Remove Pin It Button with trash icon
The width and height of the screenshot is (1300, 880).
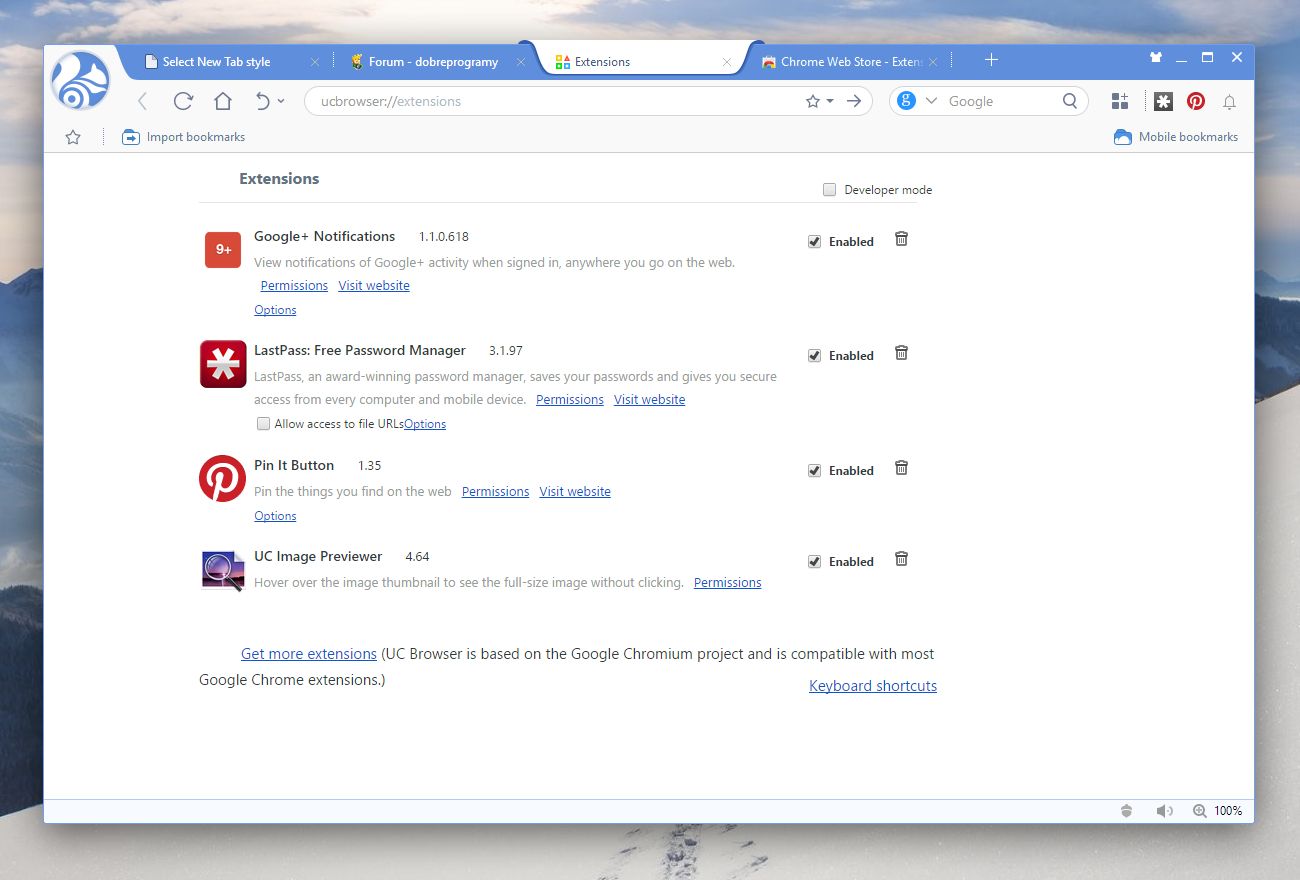click(901, 468)
